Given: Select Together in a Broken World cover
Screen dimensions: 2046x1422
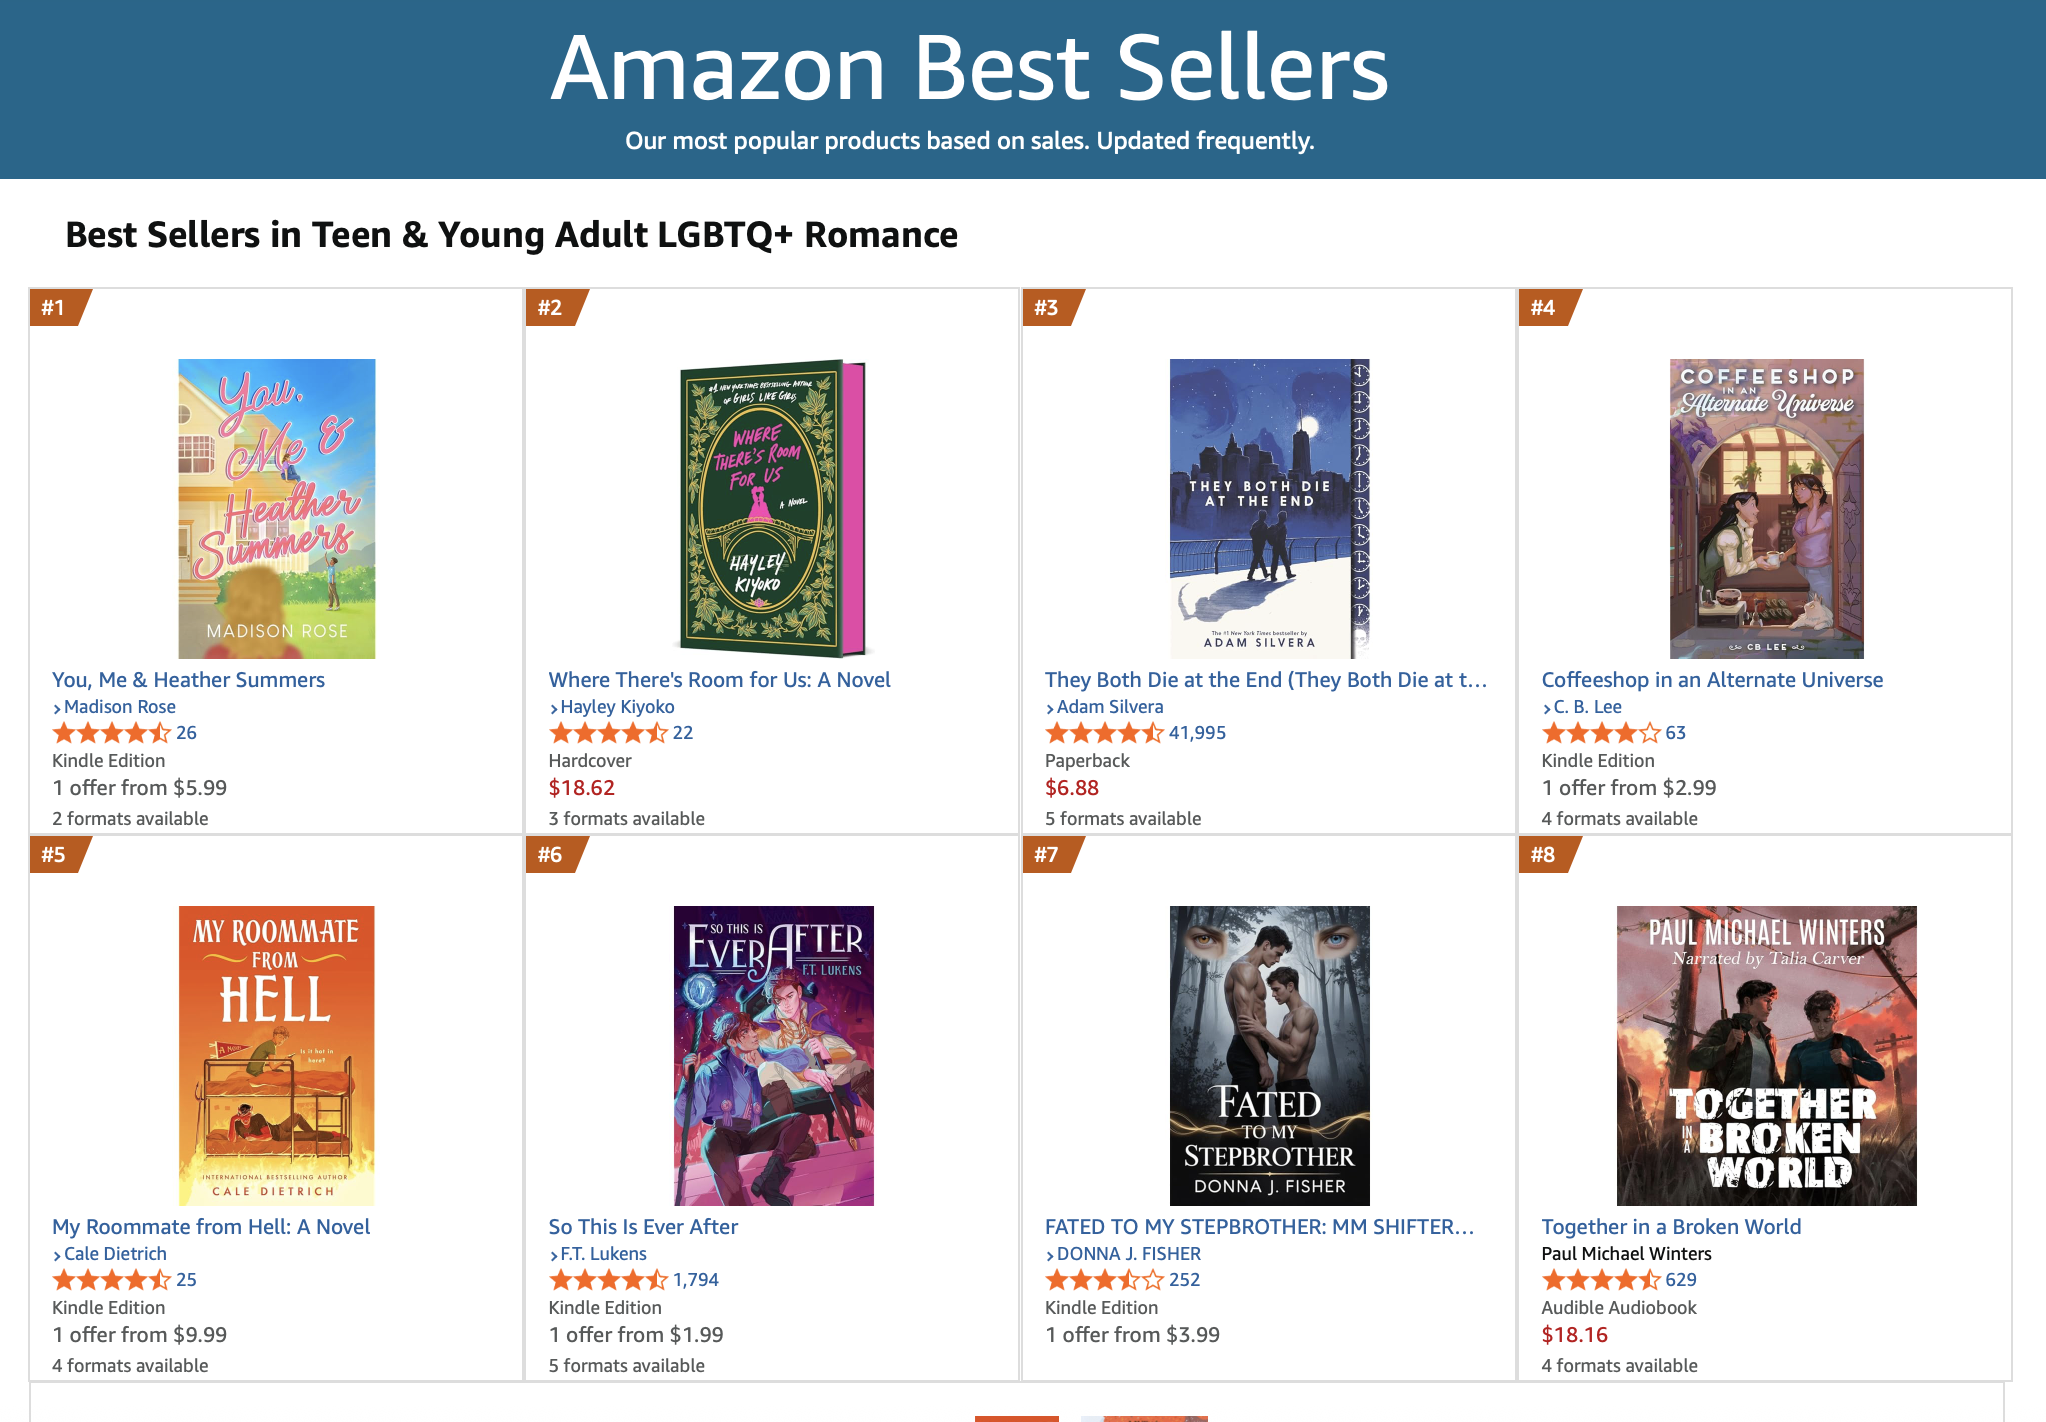Looking at the screenshot, I should point(1766,1055).
